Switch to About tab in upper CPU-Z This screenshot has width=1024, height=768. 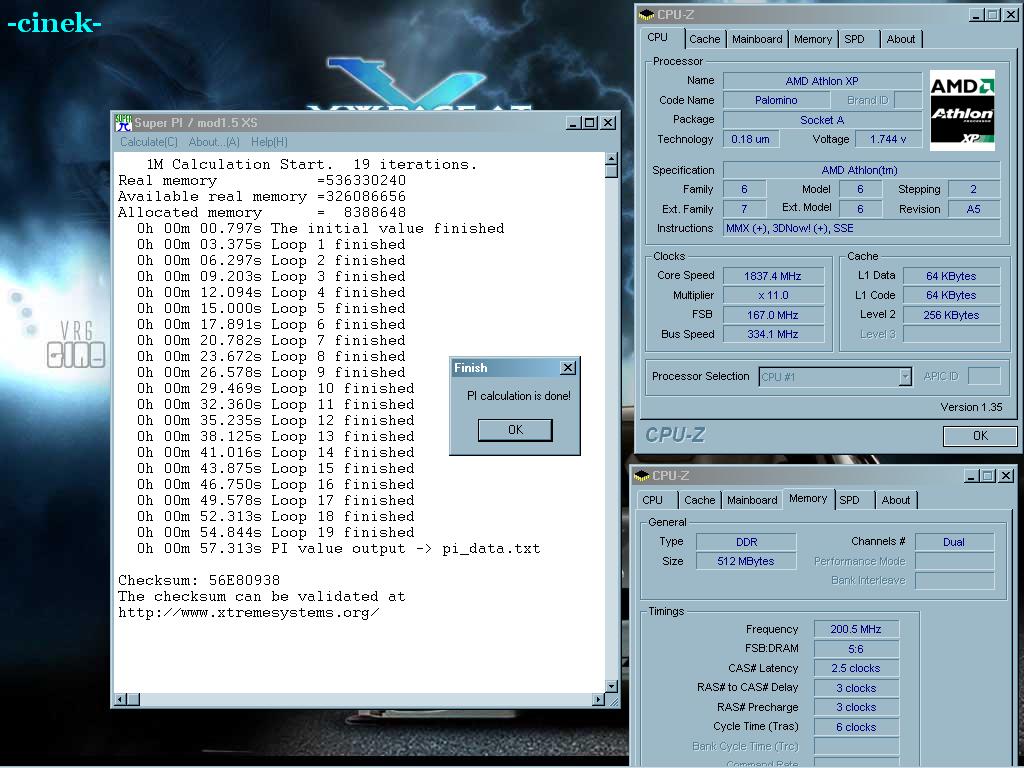(x=901, y=39)
